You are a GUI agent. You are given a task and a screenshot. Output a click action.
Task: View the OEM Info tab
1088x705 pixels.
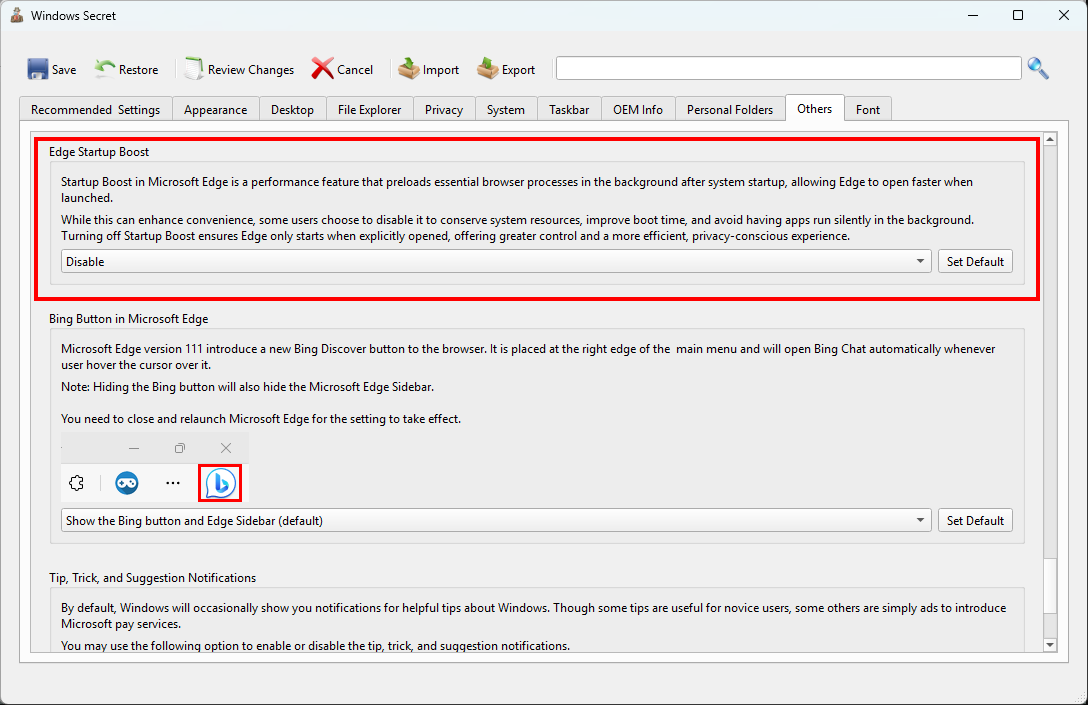point(638,110)
